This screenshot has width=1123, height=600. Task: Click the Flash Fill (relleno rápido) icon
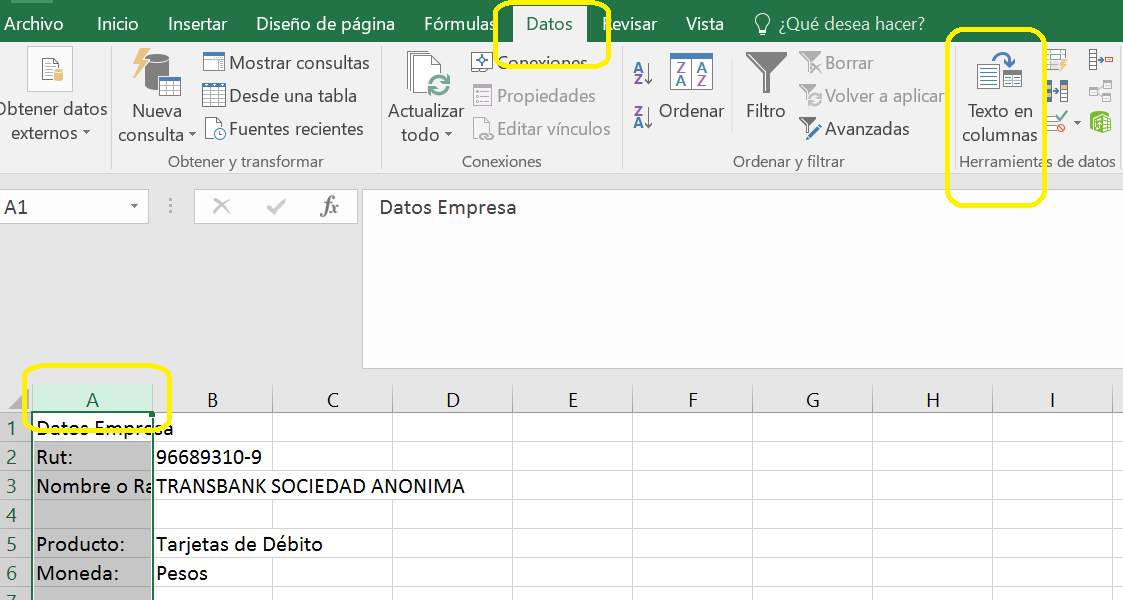pos(1057,60)
